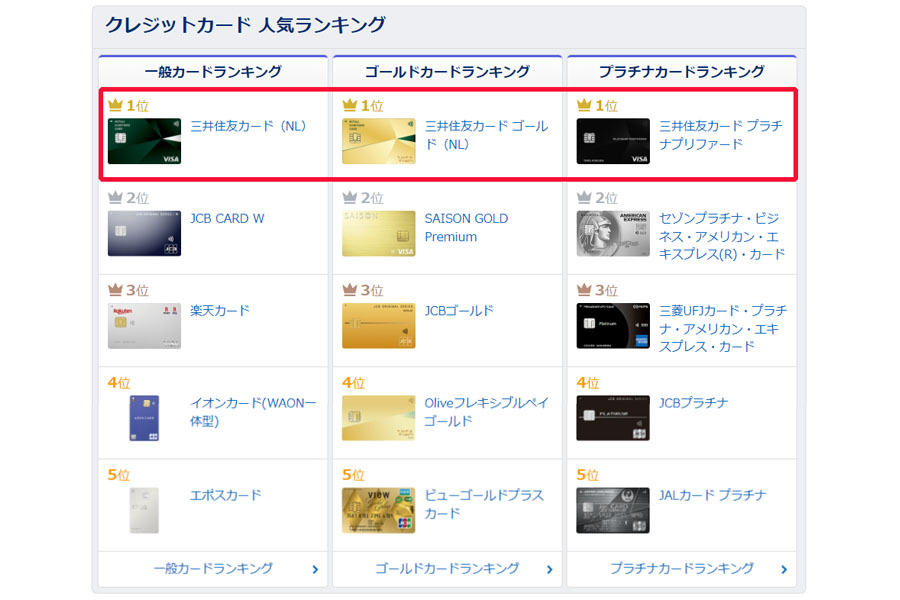Open the エポスカード card image
This screenshot has width=900, height=600.
[x=144, y=510]
